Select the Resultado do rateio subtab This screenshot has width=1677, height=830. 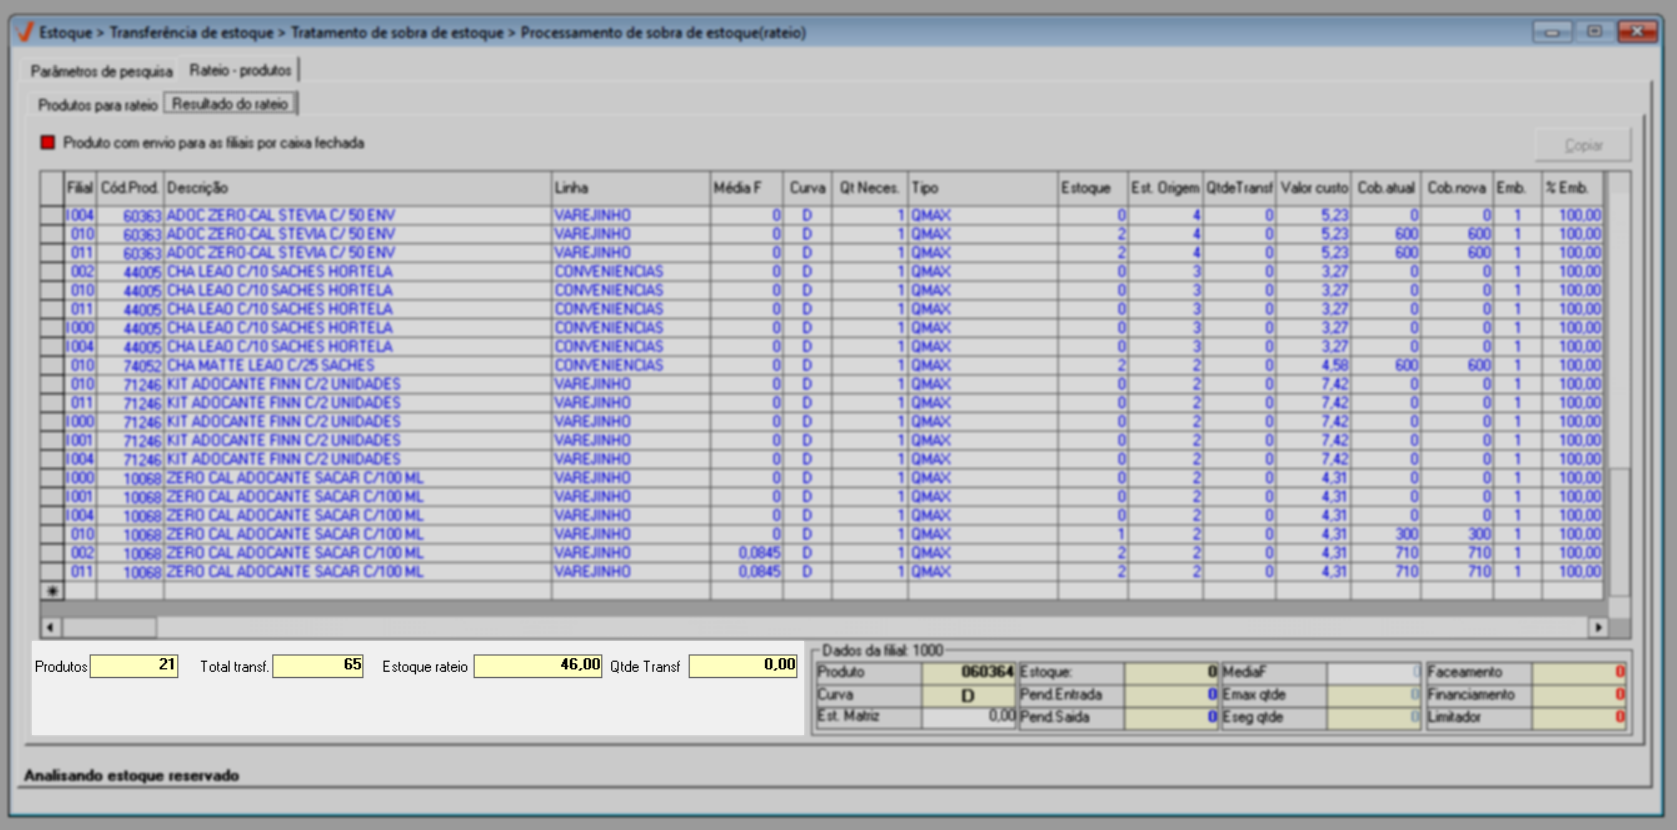click(230, 104)
